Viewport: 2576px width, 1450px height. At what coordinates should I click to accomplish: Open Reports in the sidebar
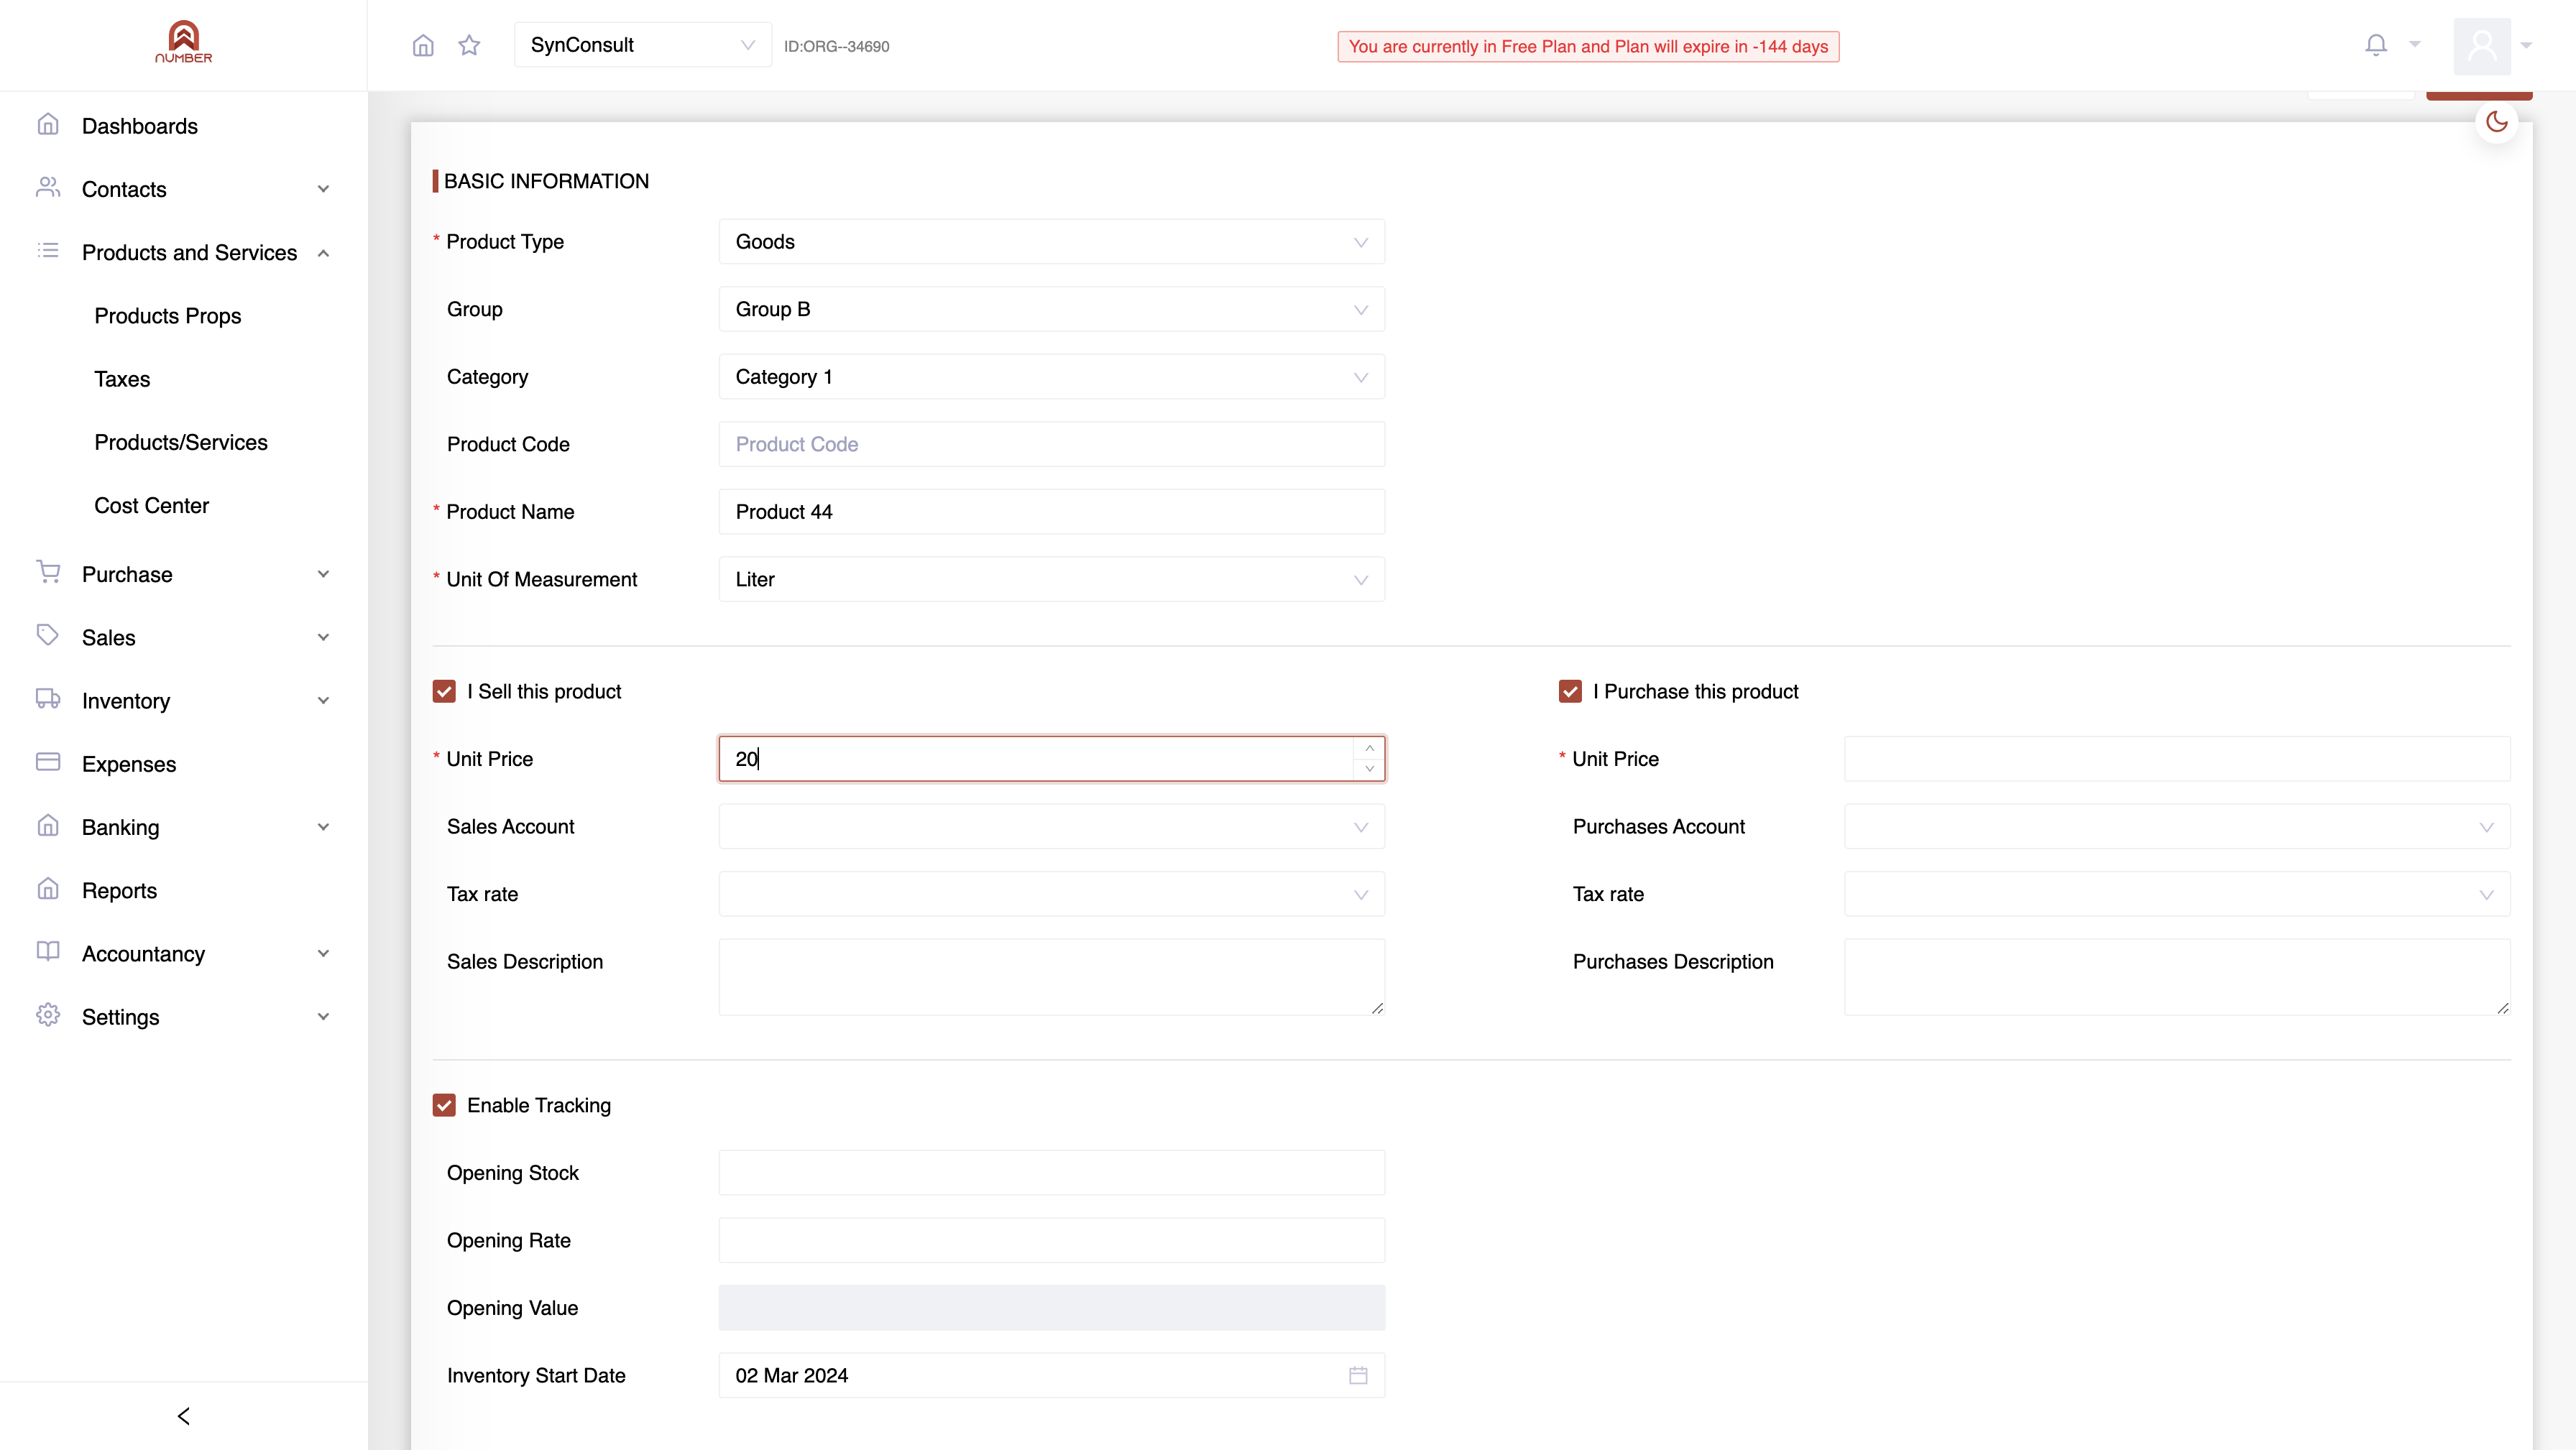184,890
